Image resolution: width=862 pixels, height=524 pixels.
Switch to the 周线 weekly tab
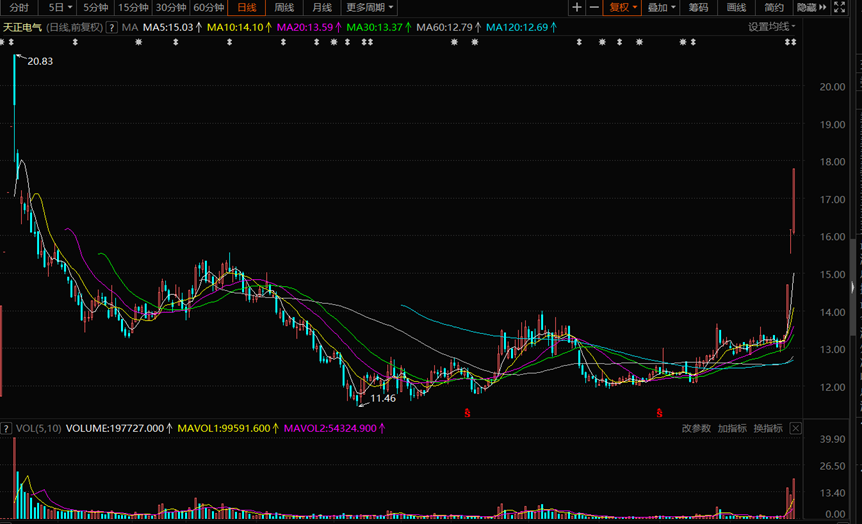coord(284,7)
